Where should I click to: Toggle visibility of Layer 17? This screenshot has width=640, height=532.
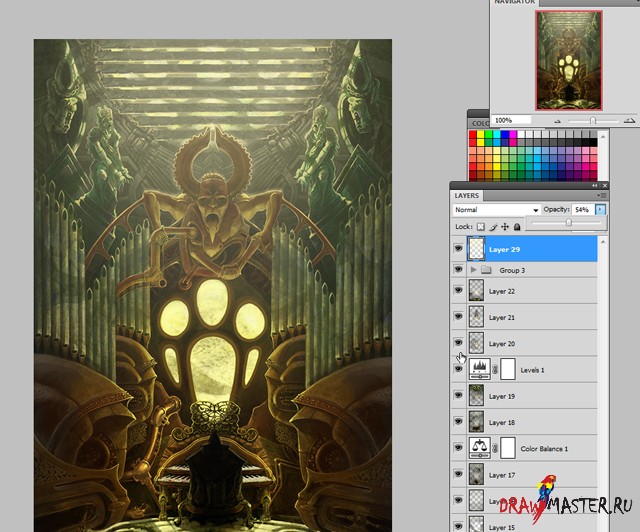[x=459, y=474]
